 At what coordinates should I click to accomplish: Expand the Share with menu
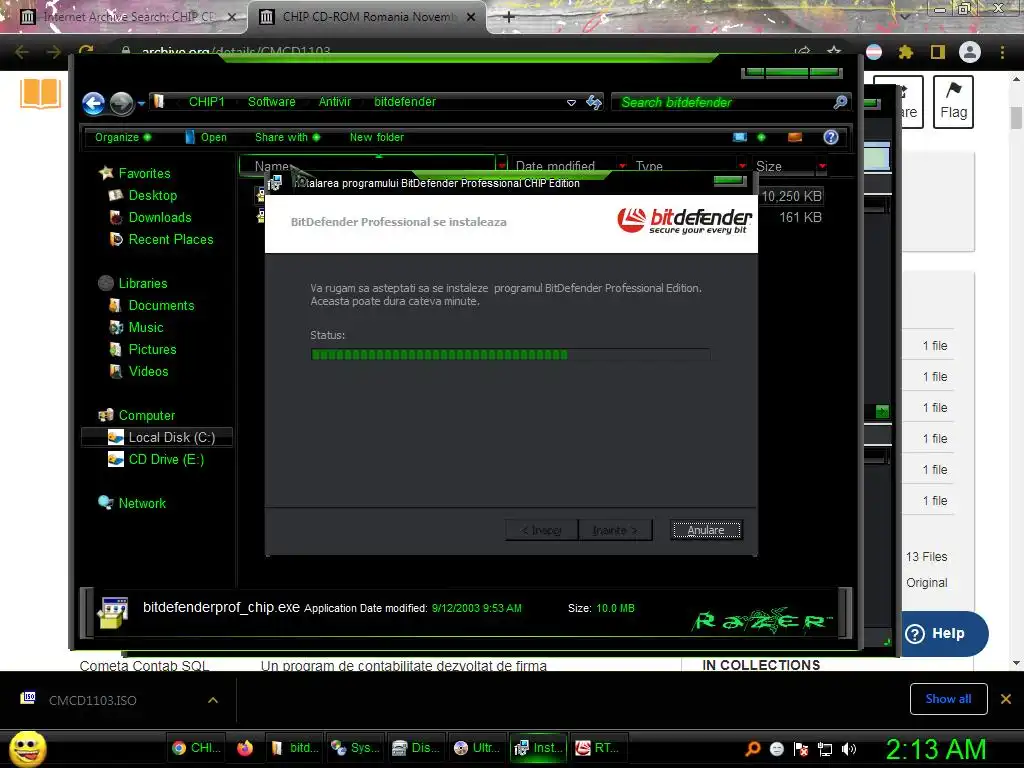tap(287, 137)
